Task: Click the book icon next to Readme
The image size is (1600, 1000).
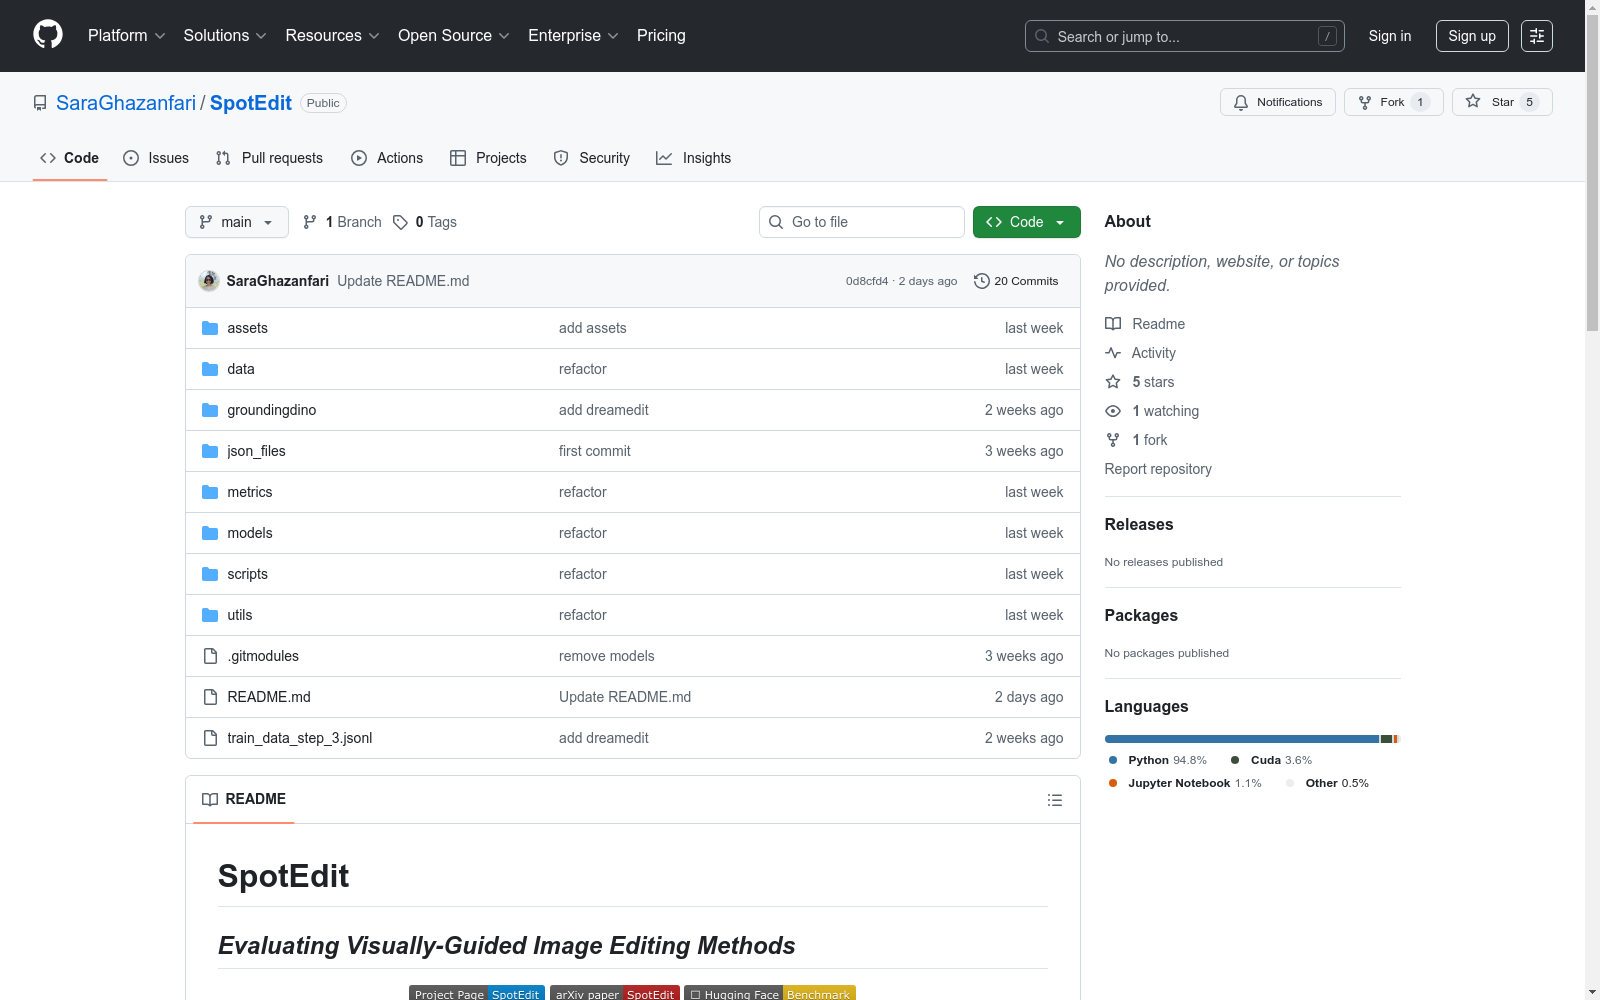Action: coord(1113,324)
